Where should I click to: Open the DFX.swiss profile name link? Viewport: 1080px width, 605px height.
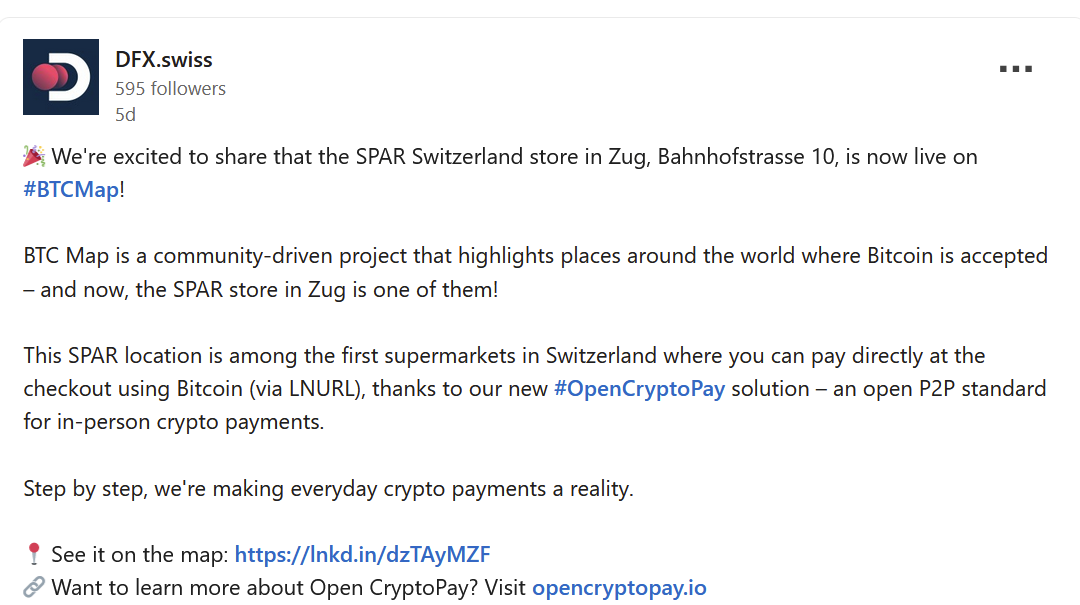[164, 60]
